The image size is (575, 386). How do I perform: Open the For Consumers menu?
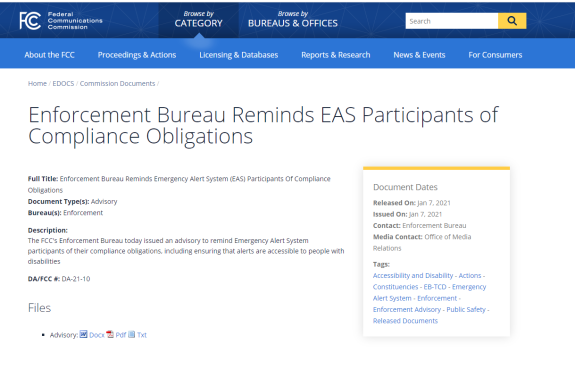[x=495, y=55]
